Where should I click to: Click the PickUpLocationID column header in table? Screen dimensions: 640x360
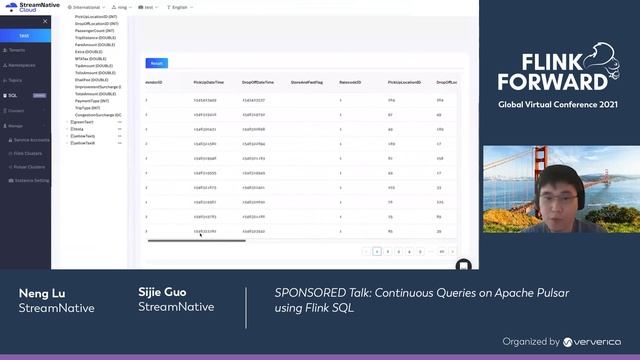click(x=404, y=82)
